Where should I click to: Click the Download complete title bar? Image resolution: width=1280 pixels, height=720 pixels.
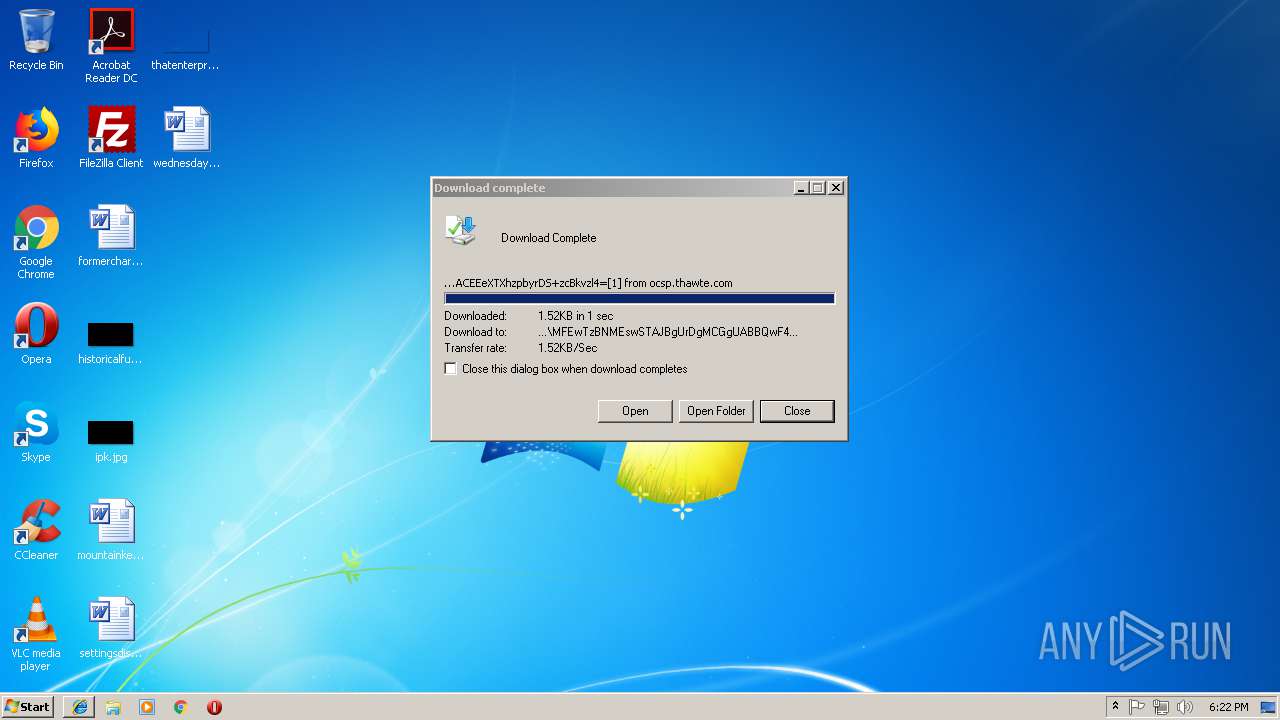[x=612, y=188]
